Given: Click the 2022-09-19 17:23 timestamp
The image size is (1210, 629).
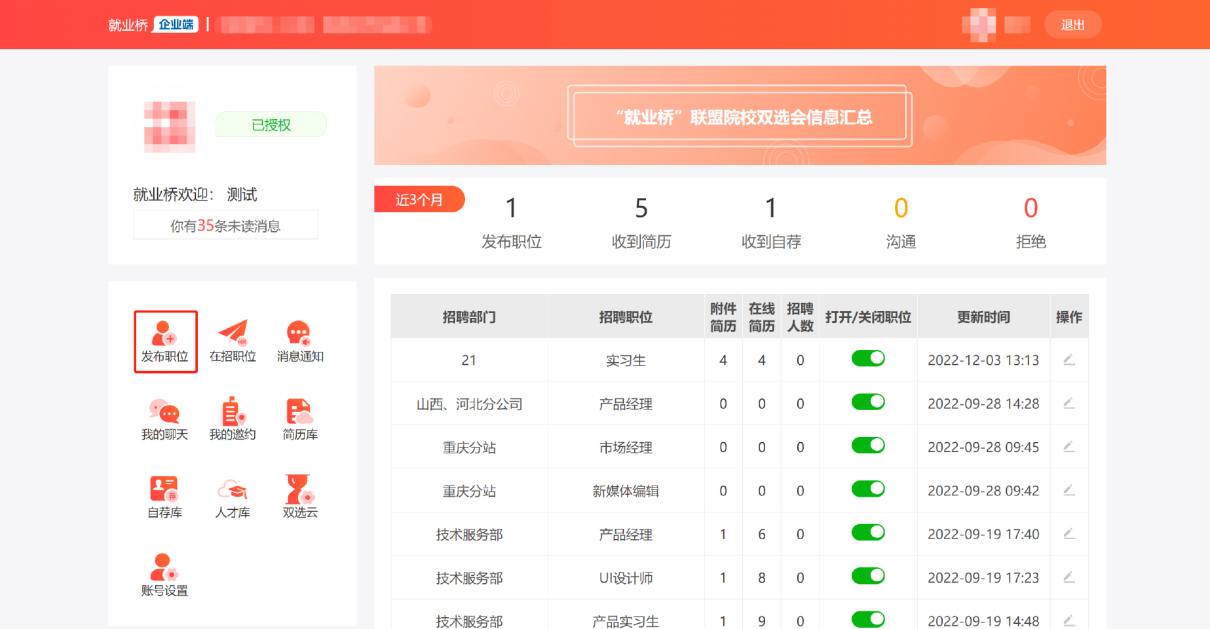Looking at the screenshot, I should coord(984,578).
